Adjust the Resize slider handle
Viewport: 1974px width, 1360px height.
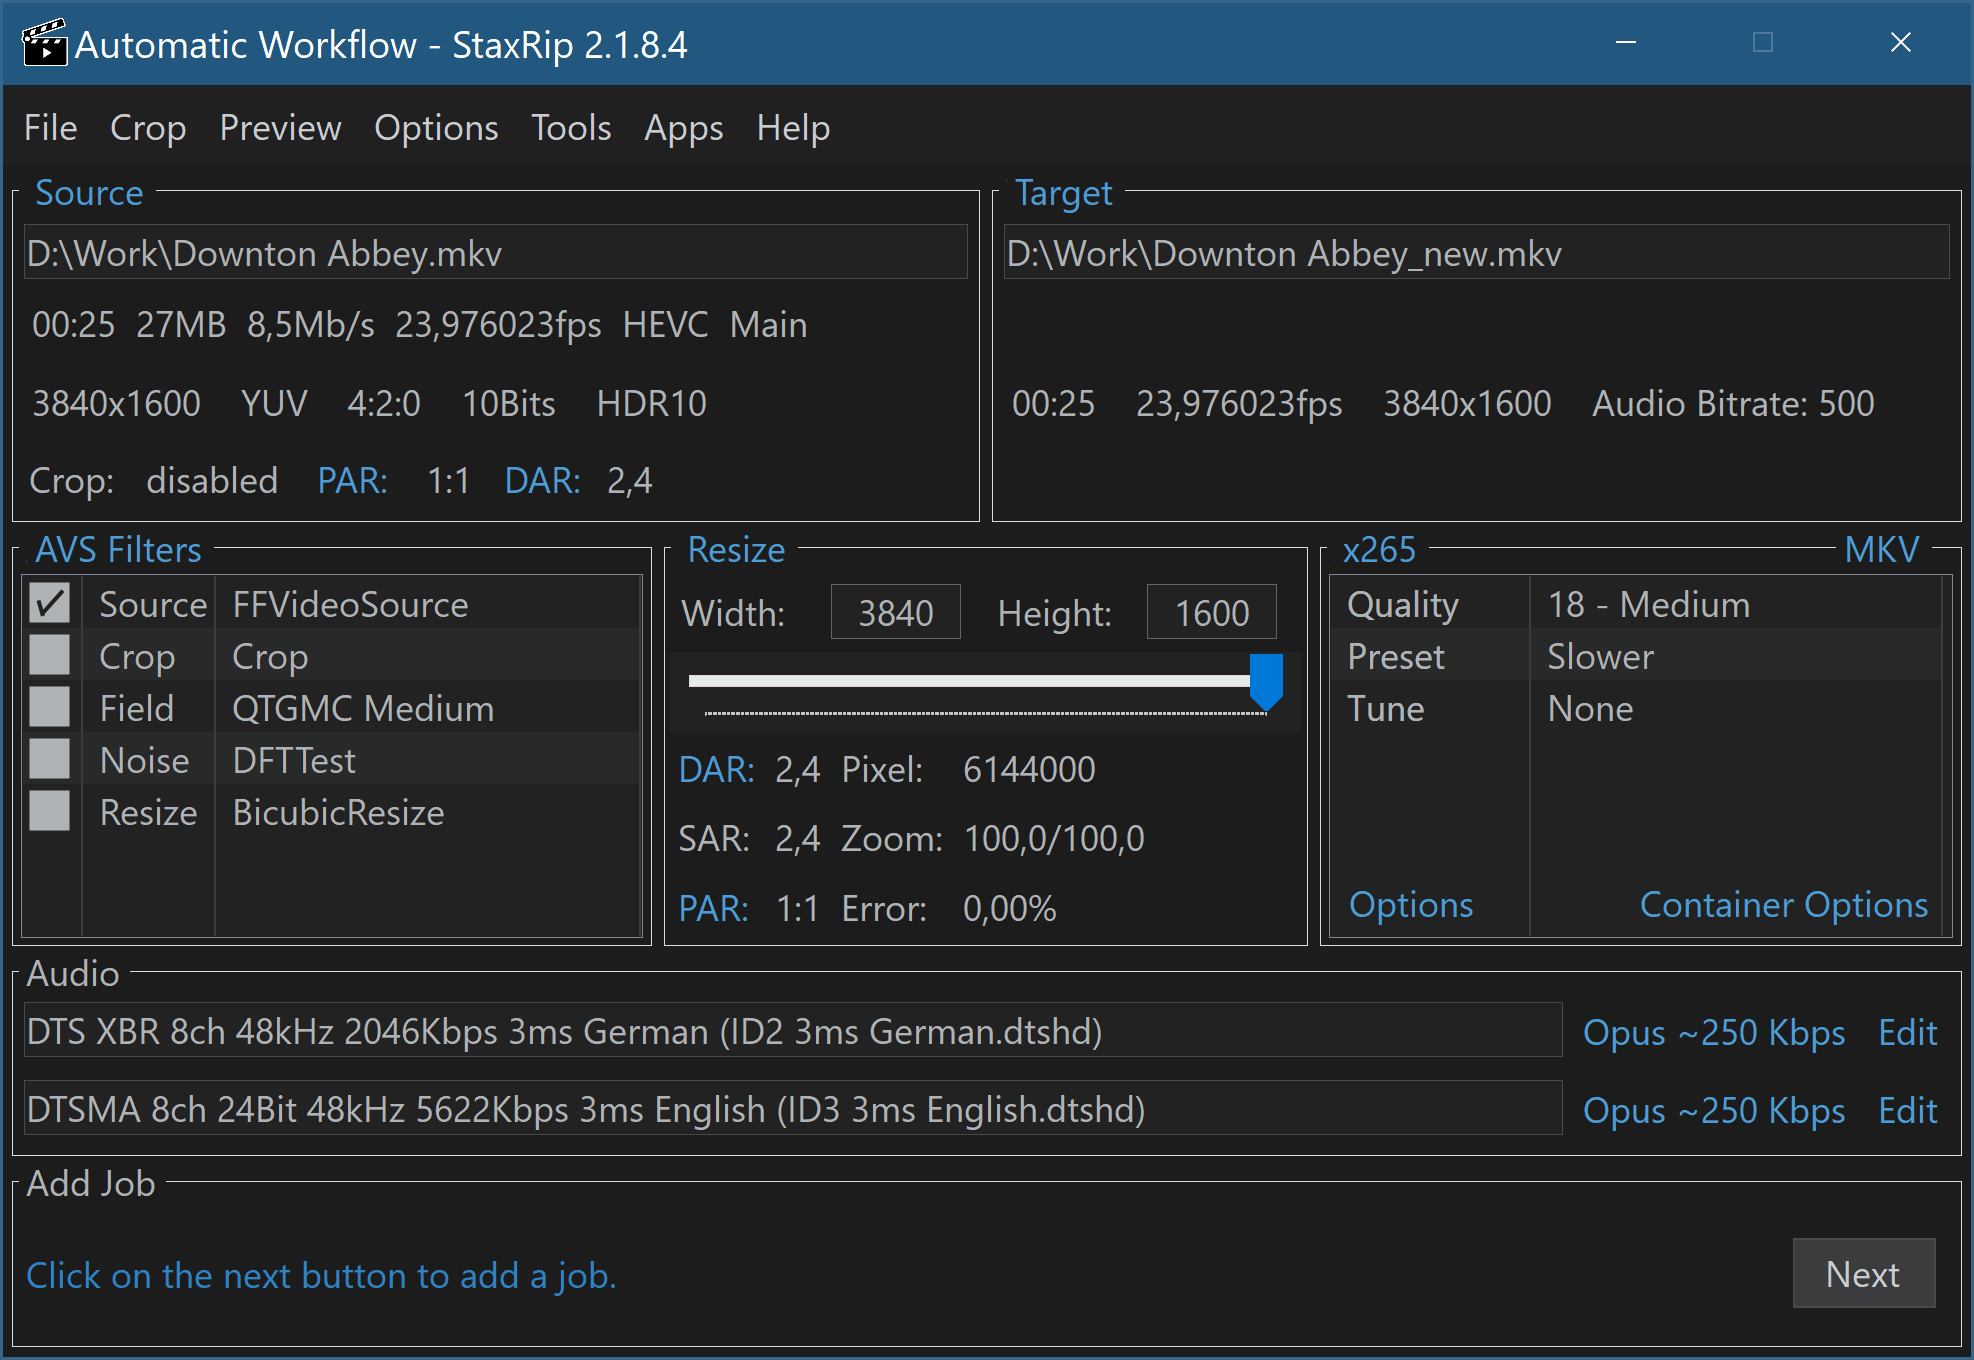click(1267, 683)
